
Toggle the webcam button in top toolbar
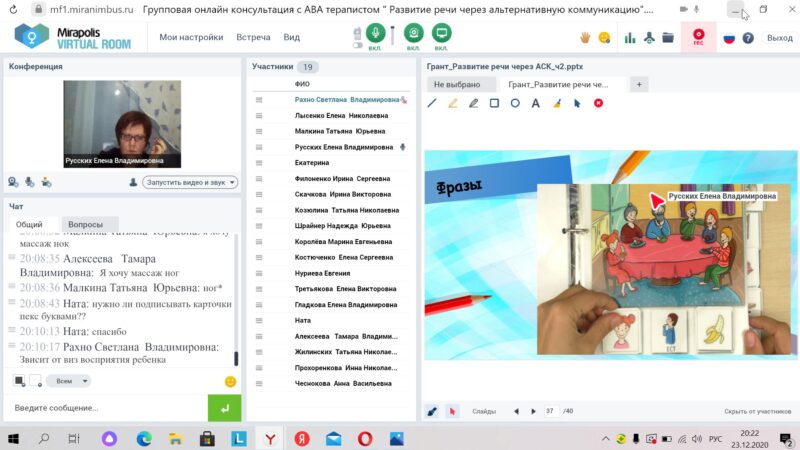click(x=413, y=33)
